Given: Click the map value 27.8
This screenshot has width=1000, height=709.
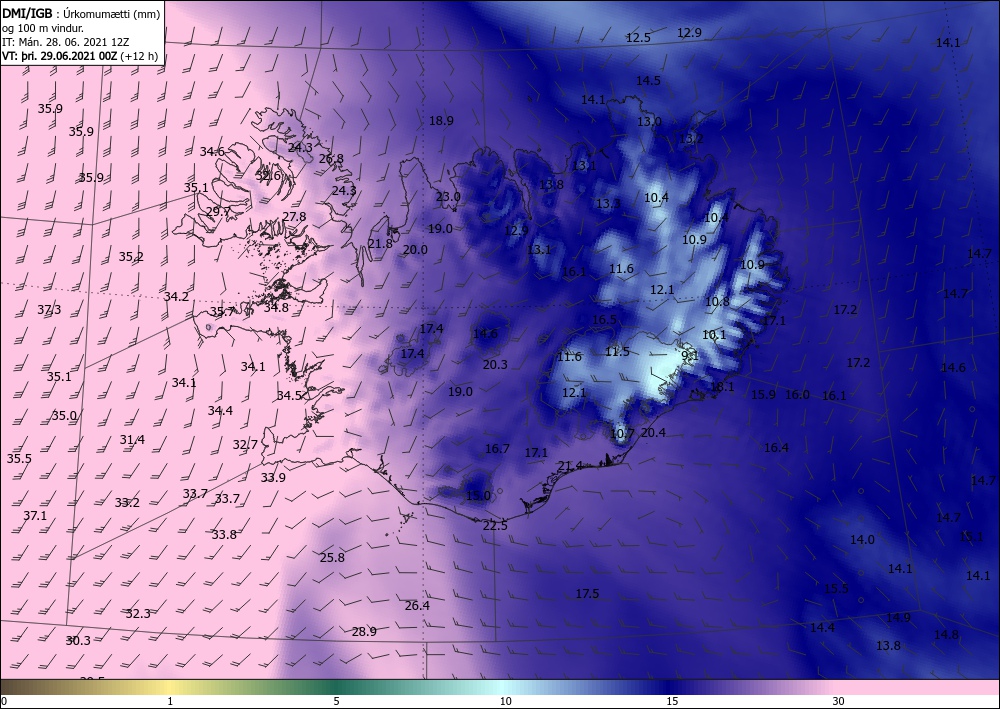Looking at the screenshot, I should (x=294, y=216).
